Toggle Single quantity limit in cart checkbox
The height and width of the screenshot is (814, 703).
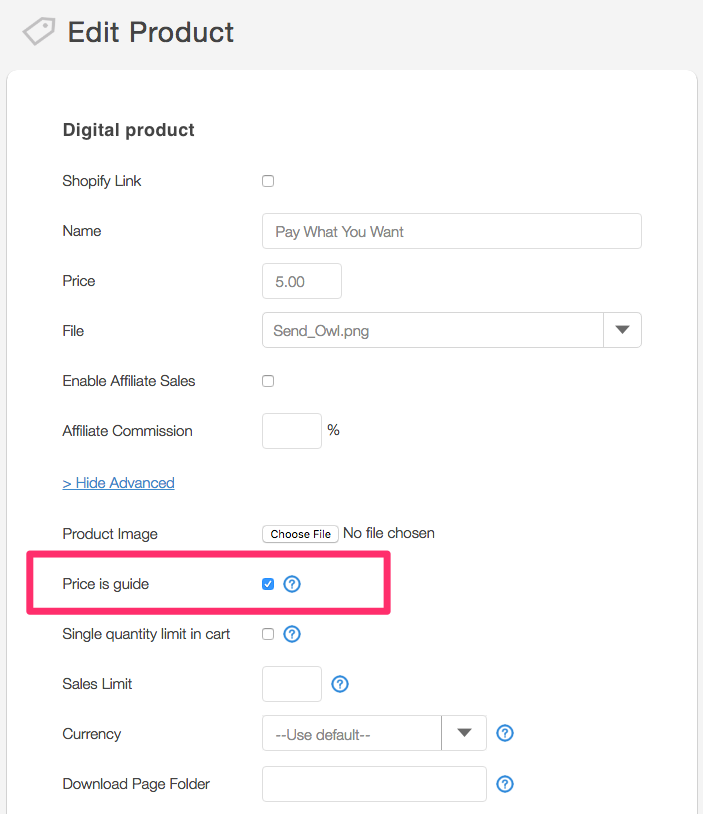coord(268,634)
